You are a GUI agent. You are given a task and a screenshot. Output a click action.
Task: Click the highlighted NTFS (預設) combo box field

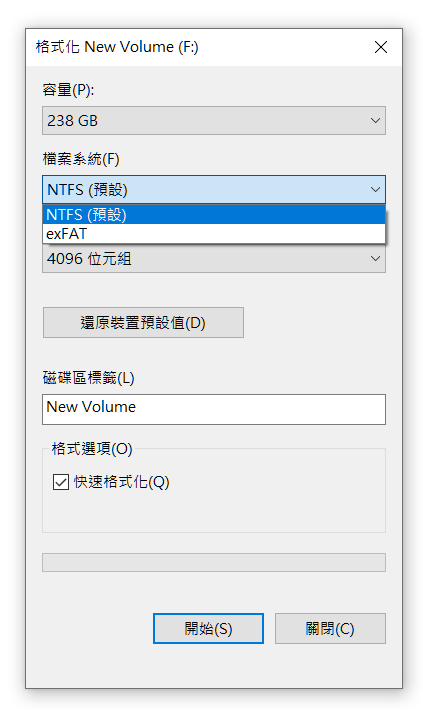214,189
